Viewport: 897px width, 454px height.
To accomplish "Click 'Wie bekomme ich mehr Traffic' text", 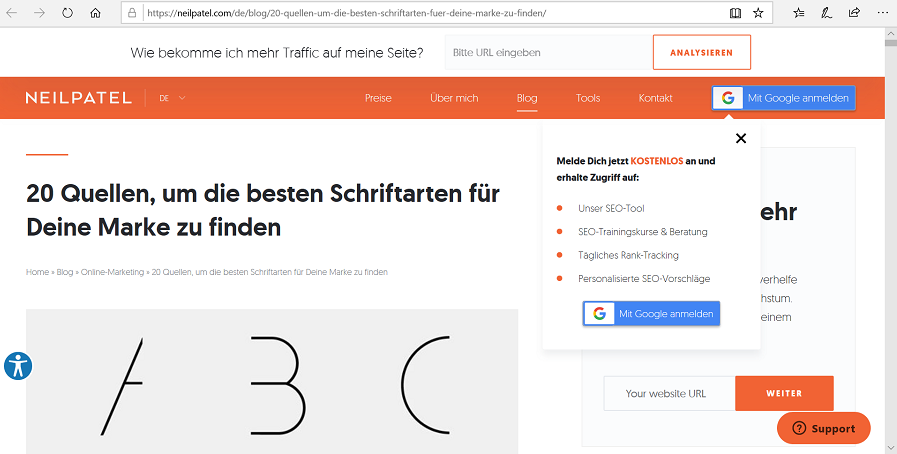I will click(277, 53).
